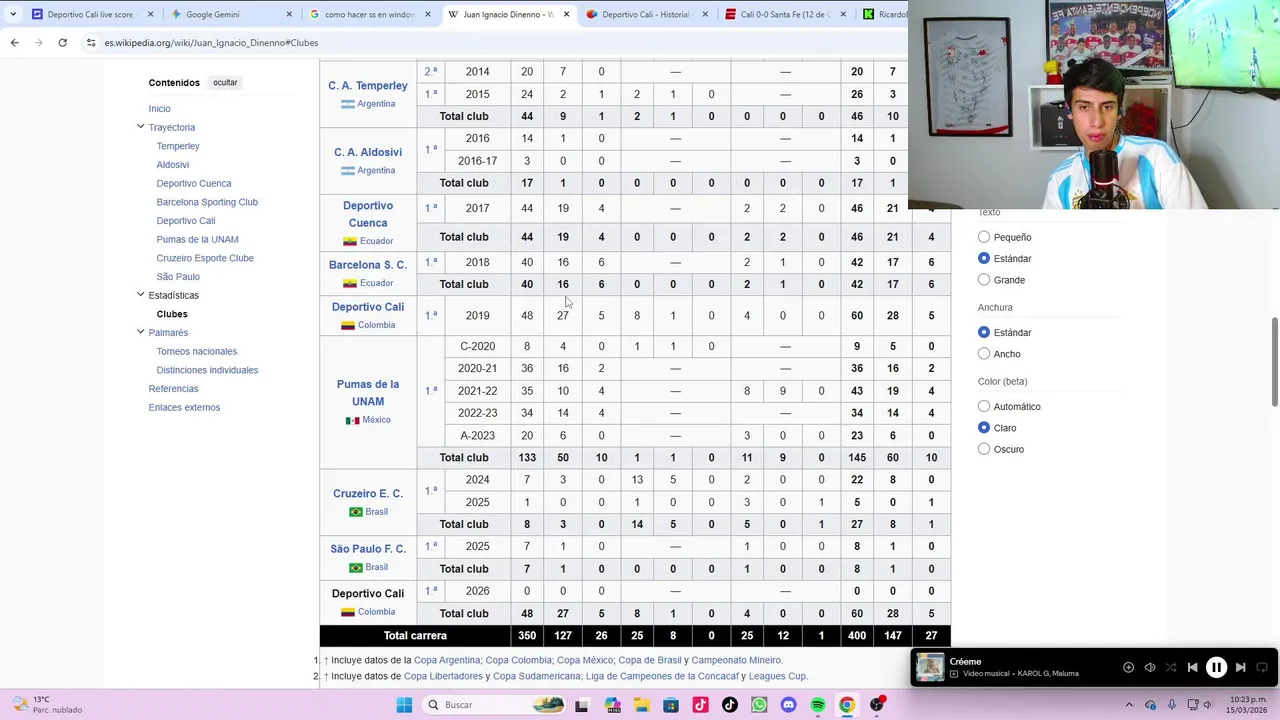Click the forward navigation arrow

[x=38, y=42]
